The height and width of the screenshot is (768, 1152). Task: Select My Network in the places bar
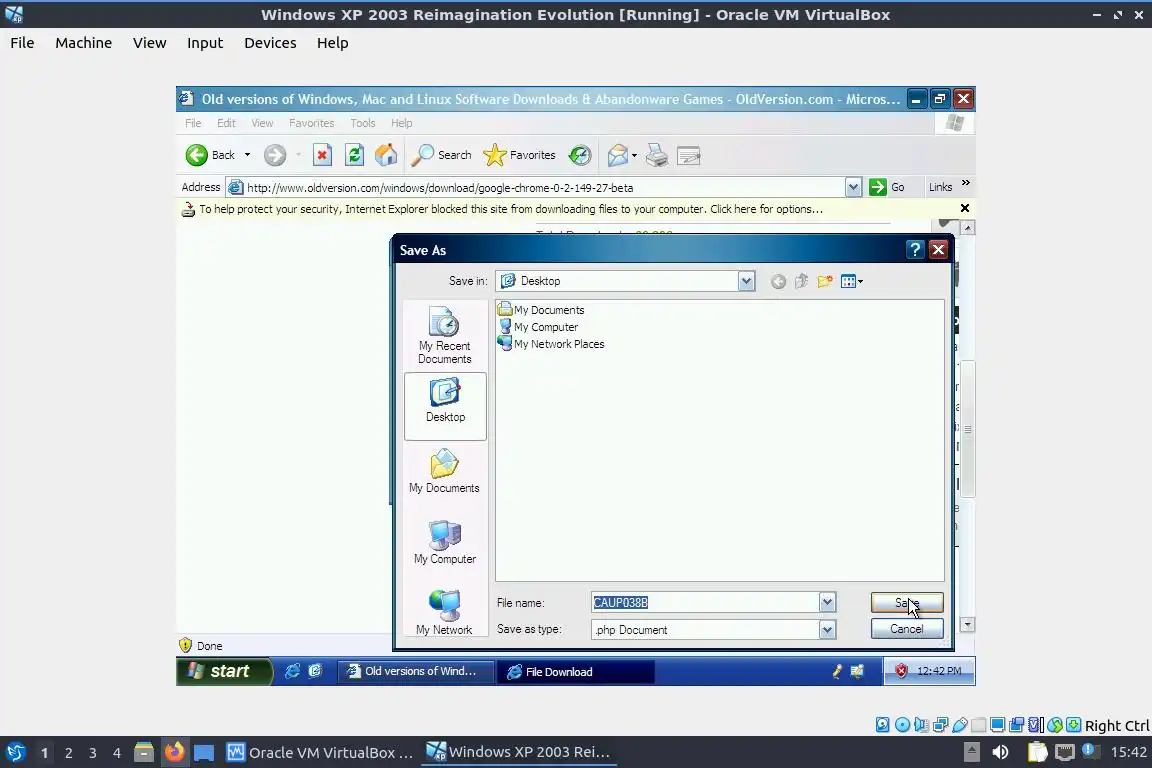click(x=444, y=611)
